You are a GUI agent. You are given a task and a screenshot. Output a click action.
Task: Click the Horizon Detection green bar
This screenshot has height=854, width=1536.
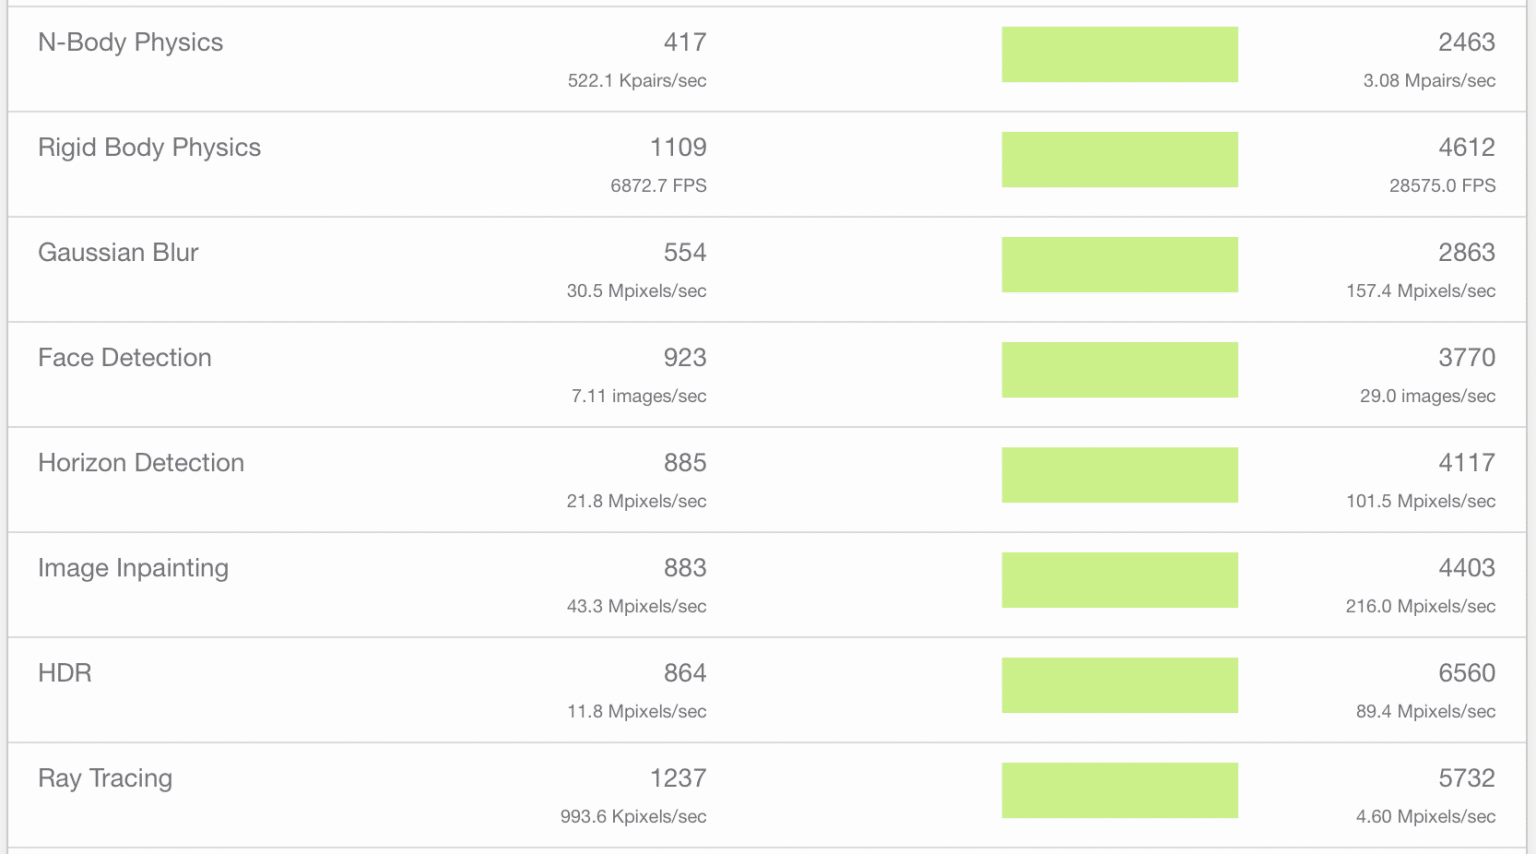[x=1120, y=475]
